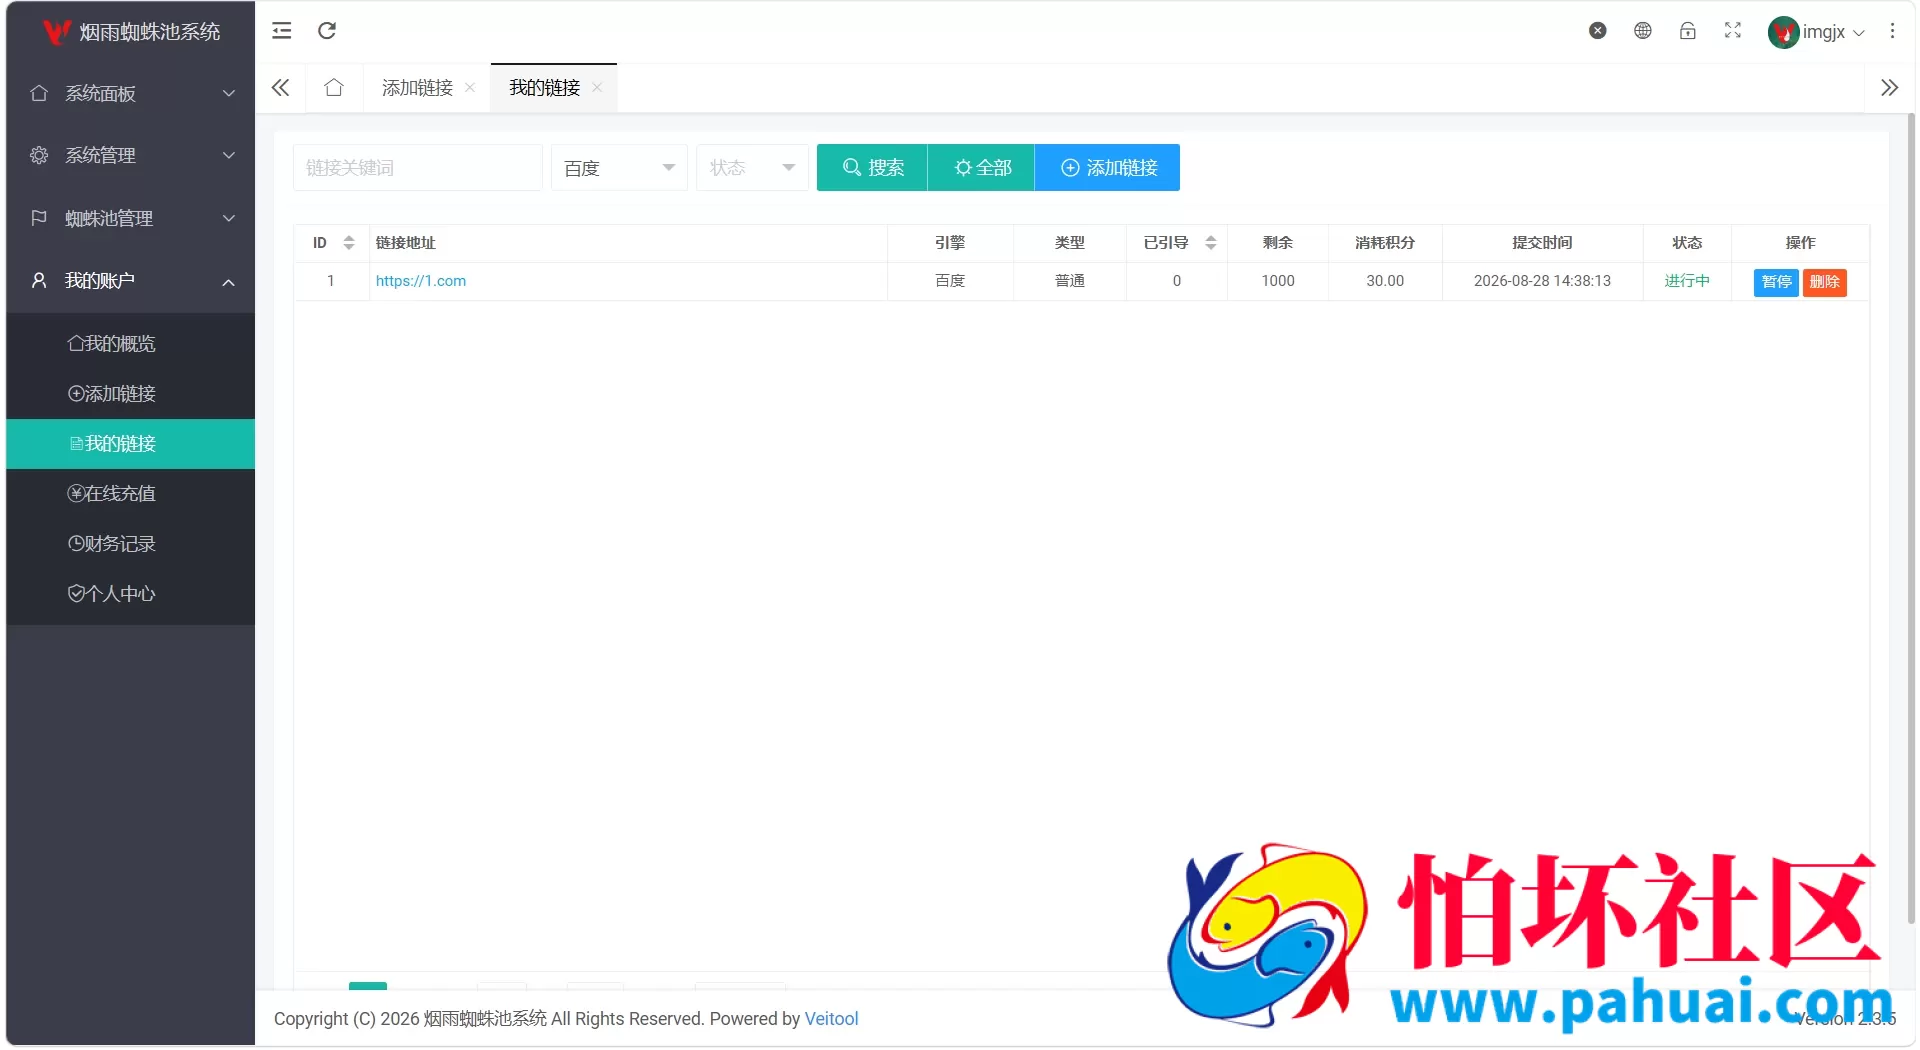Expand the 蜘蛛池管理 menu
Viewport: 1920px width, 1050px height.
pos(131,218)
